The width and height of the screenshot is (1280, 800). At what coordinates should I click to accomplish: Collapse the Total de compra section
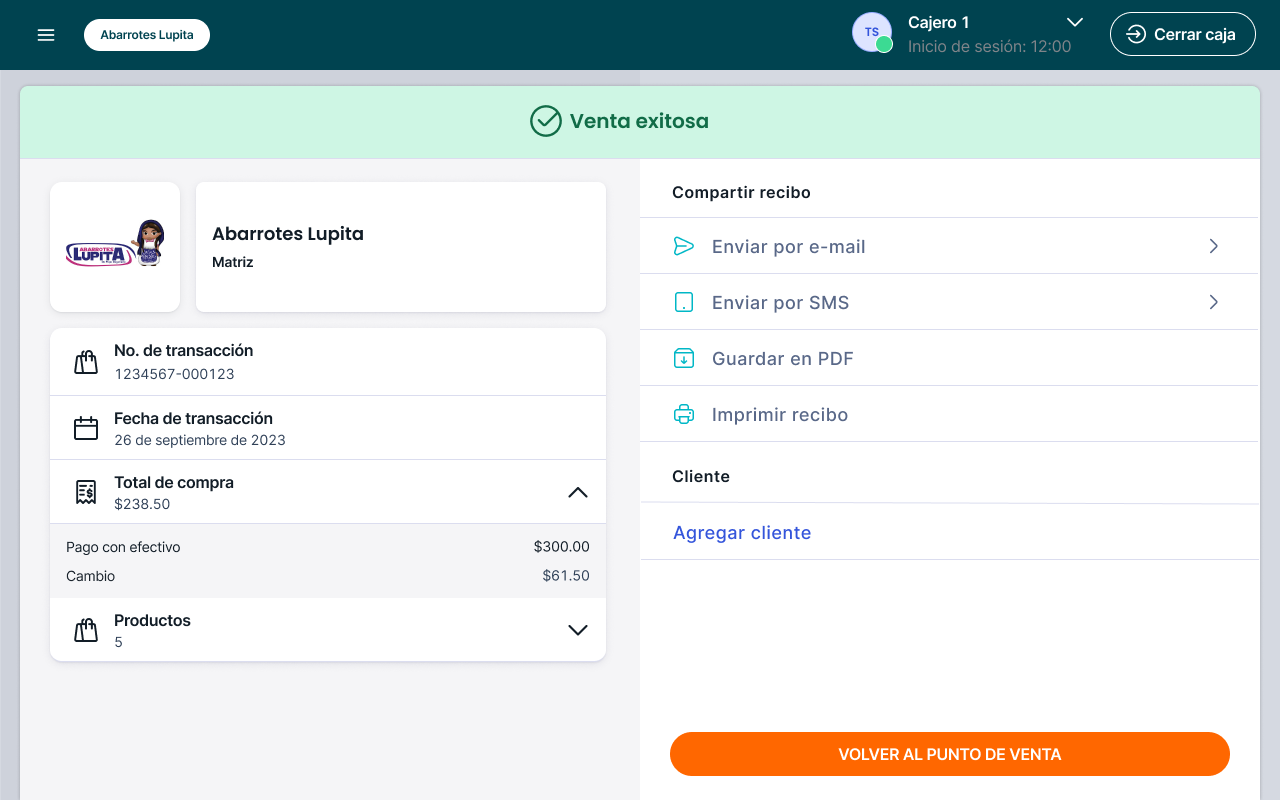coord(578,492)
